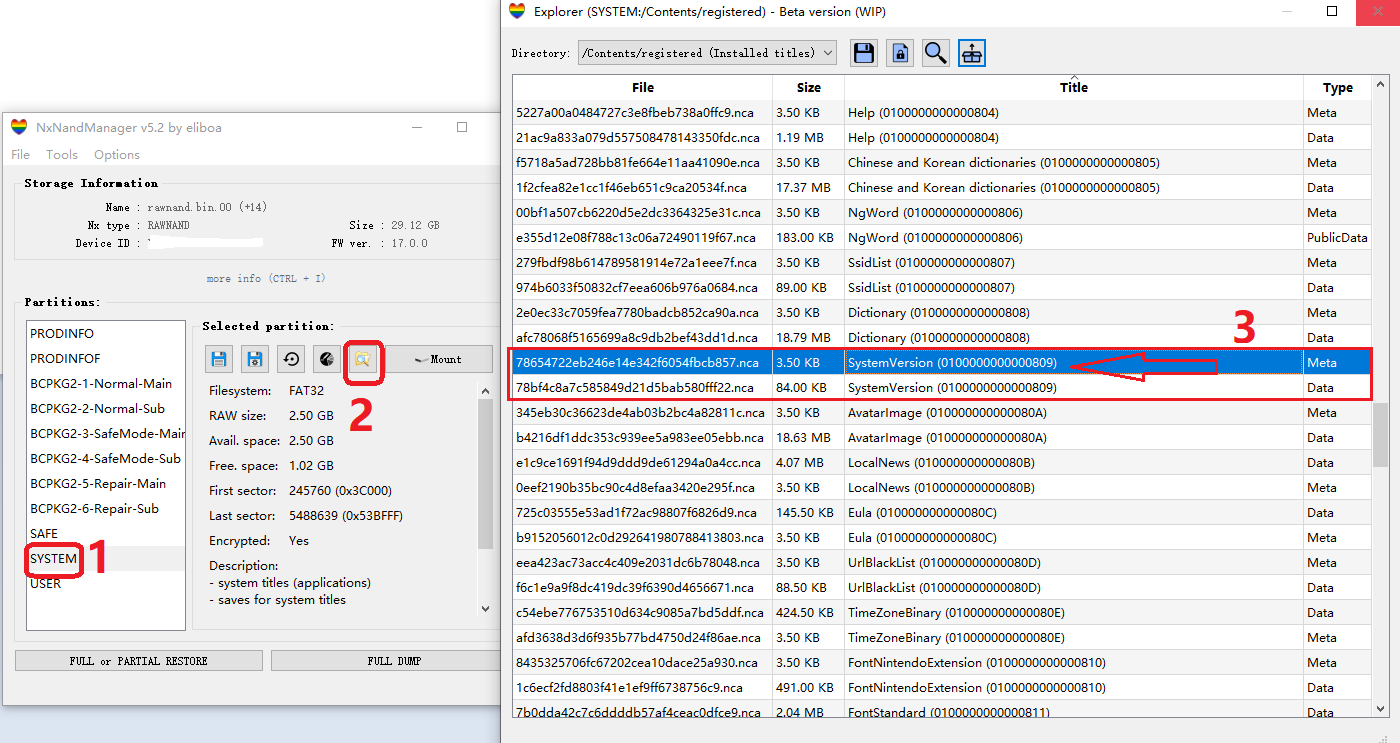
Task: Click the FontNintendoExtension title in the 491.00 KB row
Action: click(976, 687)
